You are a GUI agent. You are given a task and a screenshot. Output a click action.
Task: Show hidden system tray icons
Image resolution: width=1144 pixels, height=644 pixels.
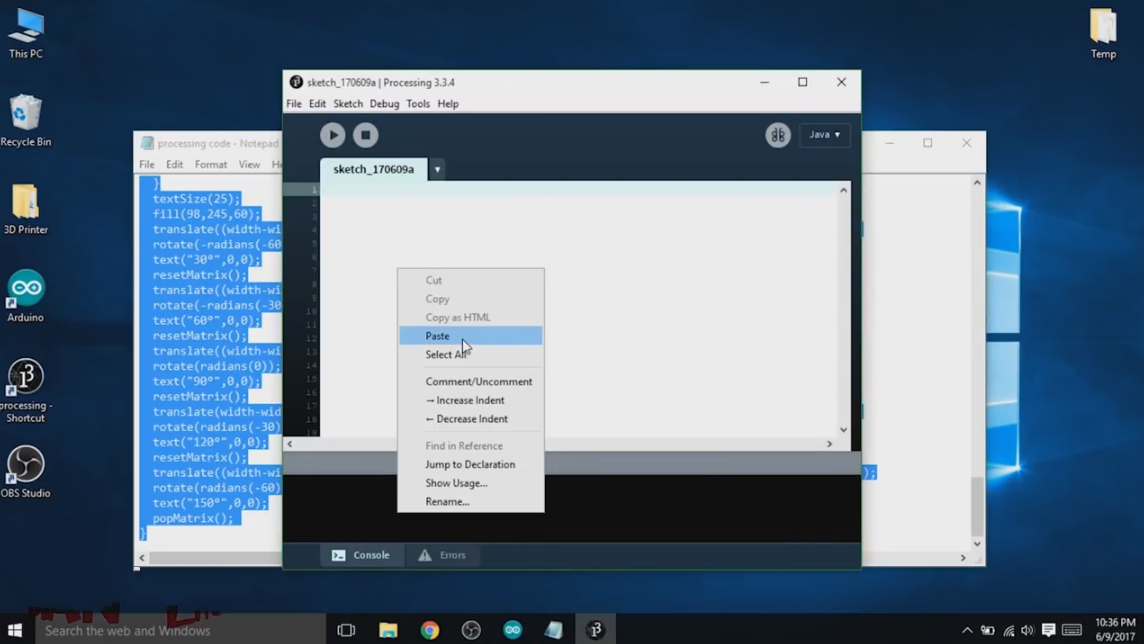(967, 630)
